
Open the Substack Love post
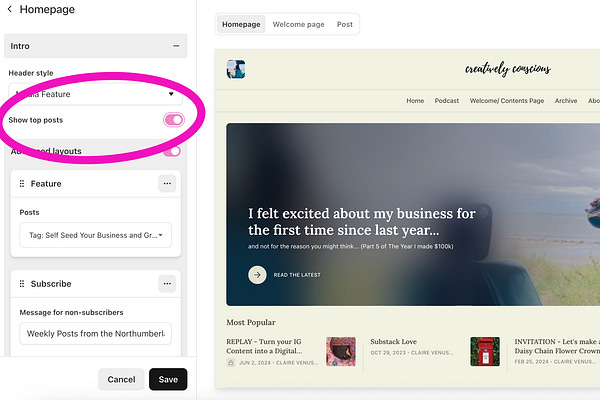pyautogui.click(x=393, y=341)
